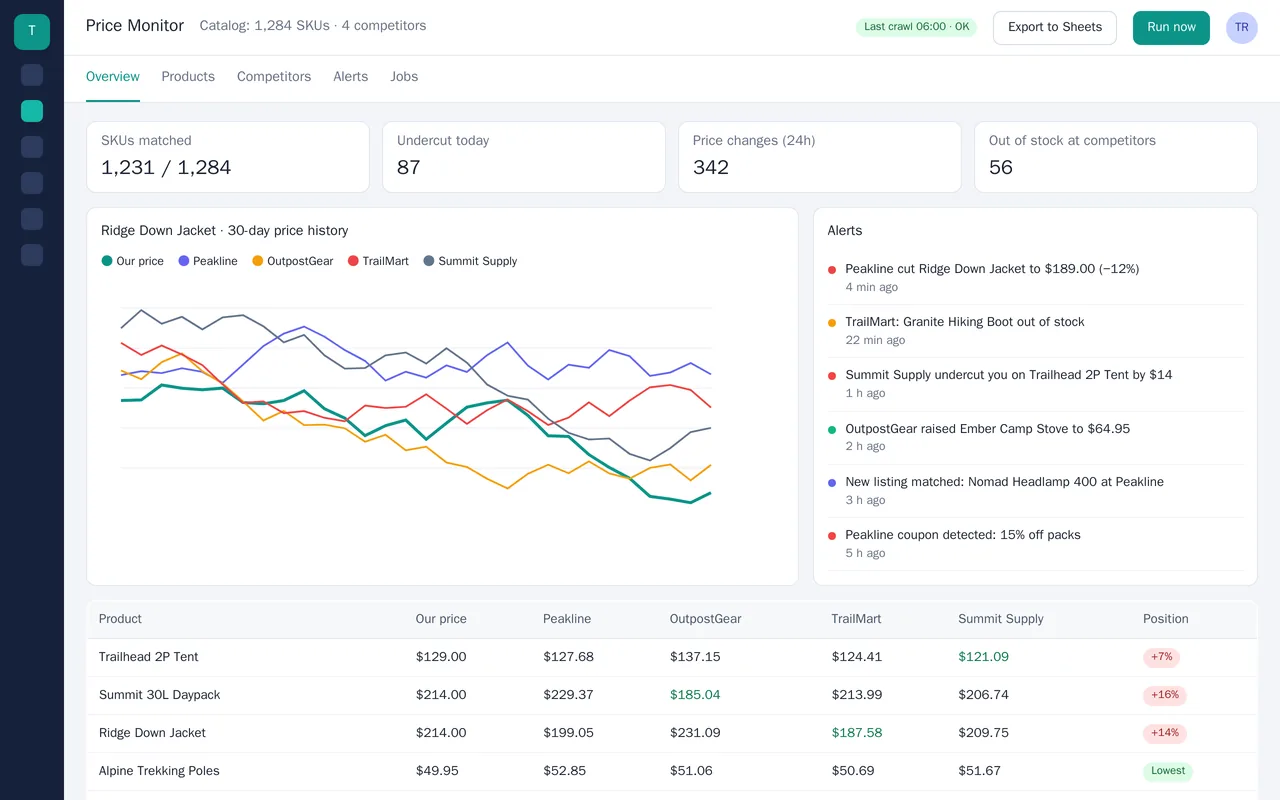The height and width of the screenshot is (800, 1280).
Task: Toggle the Summit Supply series in the chart legend
Action: [x=470, y=261]
